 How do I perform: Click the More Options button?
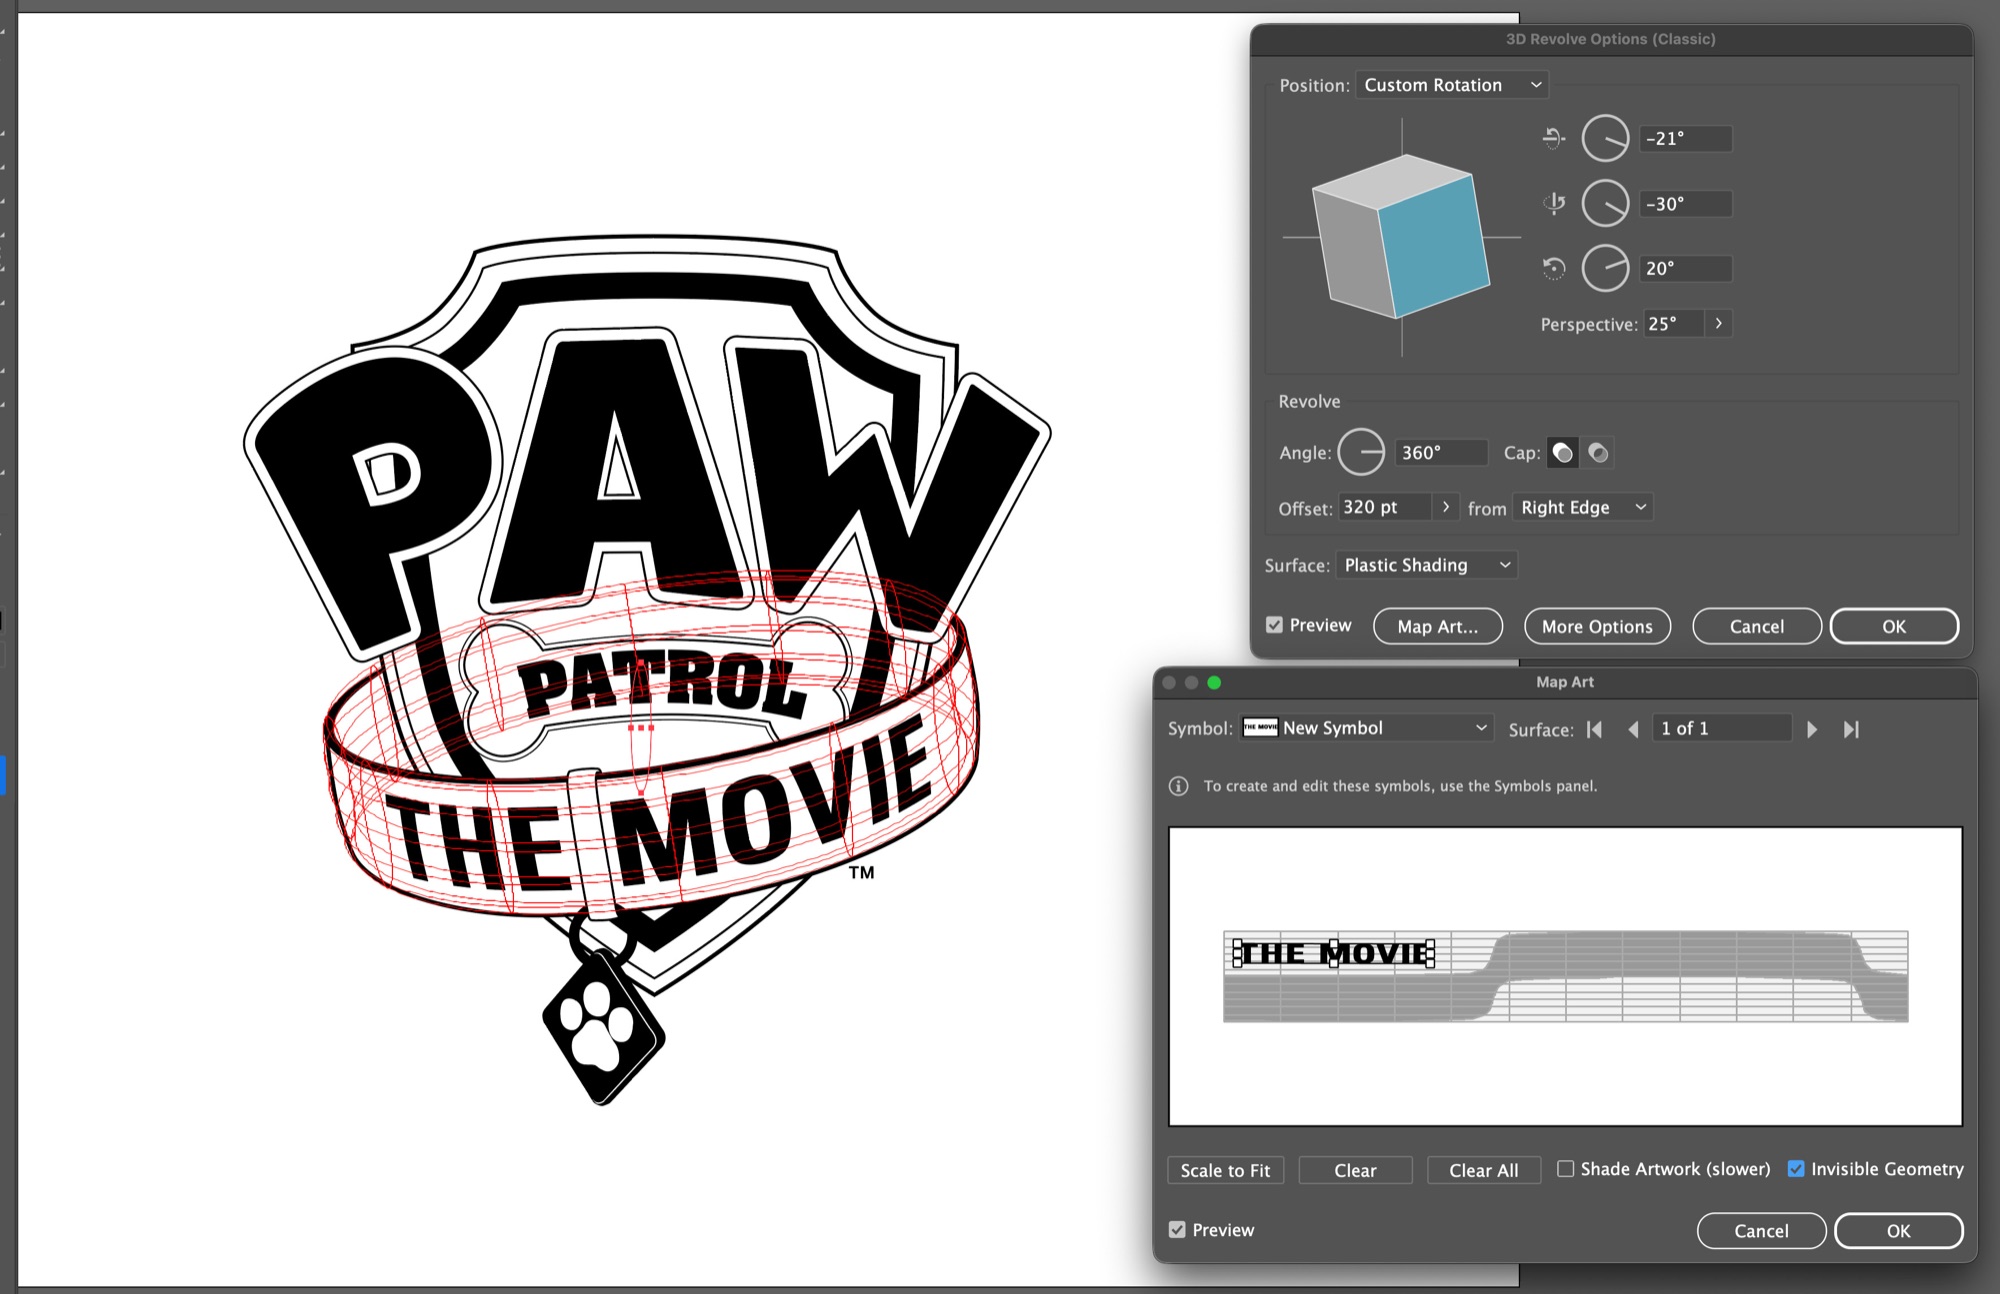click(1597, 626)
